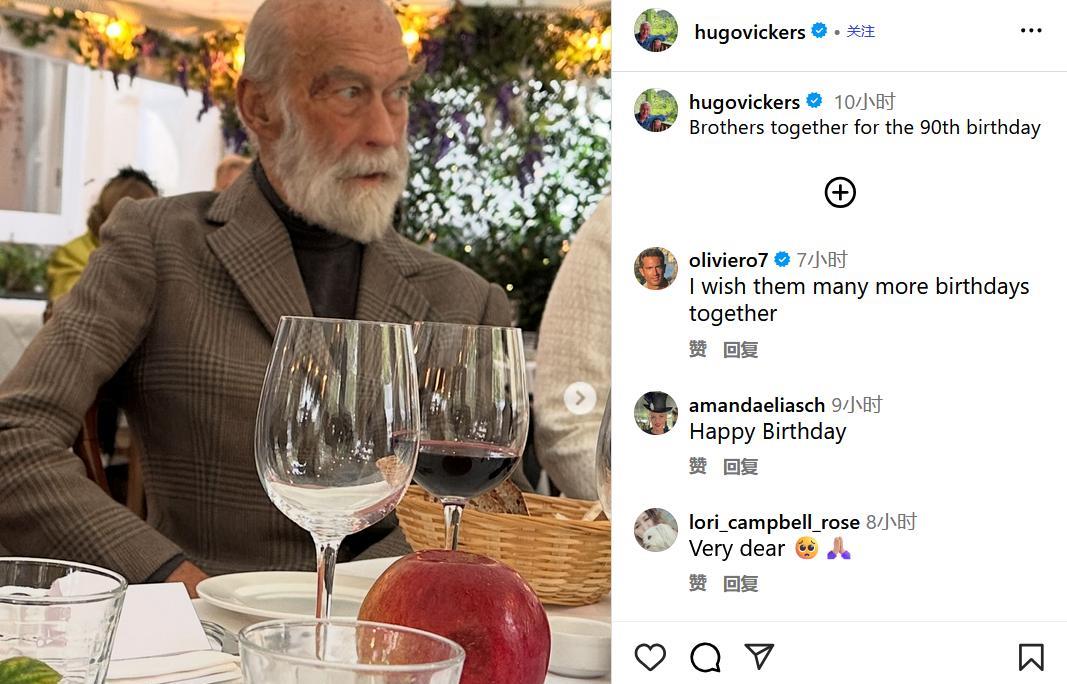
Task: Go to next photo in carousel
Action: [579, 398]
